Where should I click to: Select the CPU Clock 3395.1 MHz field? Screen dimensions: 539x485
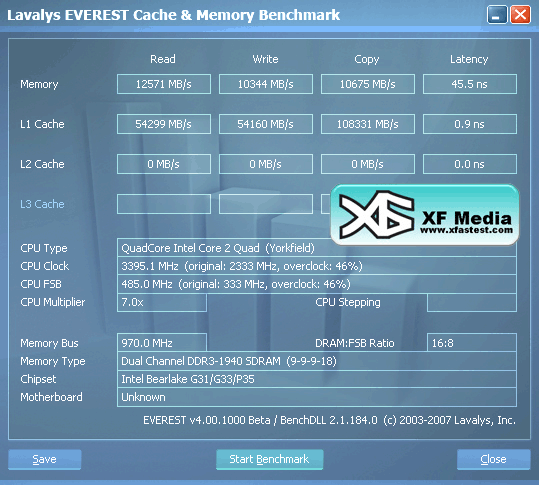pos(317,266)
